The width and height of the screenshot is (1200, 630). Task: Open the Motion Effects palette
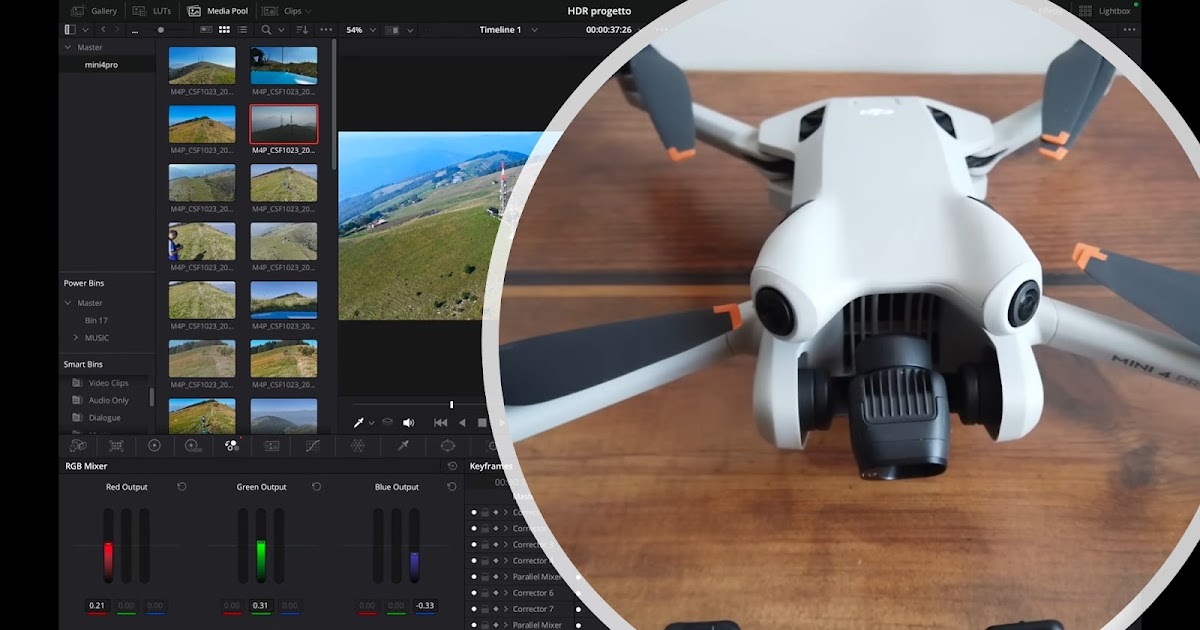point(271,446)
